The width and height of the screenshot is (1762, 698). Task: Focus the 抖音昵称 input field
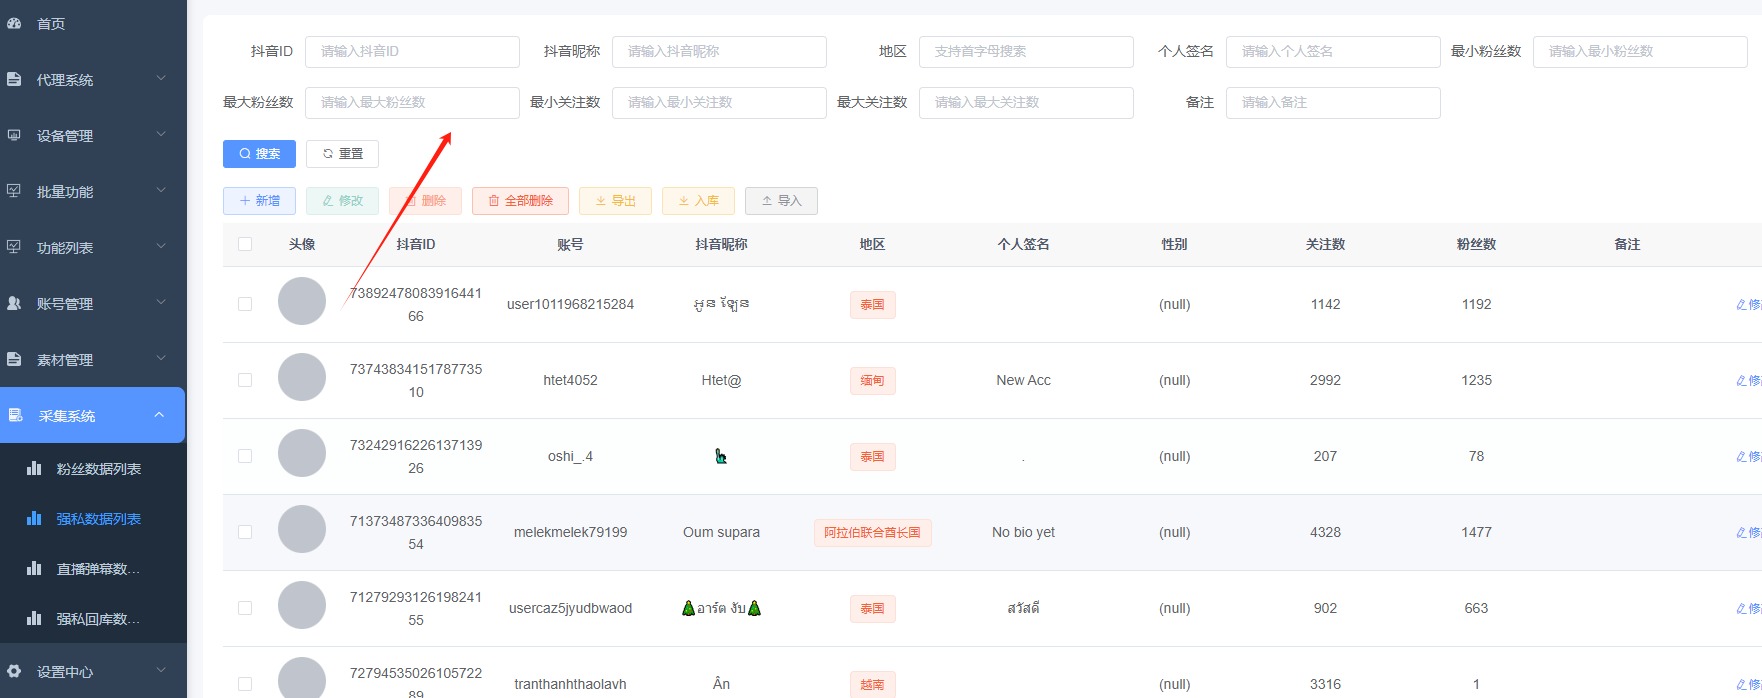coord(719,52)
